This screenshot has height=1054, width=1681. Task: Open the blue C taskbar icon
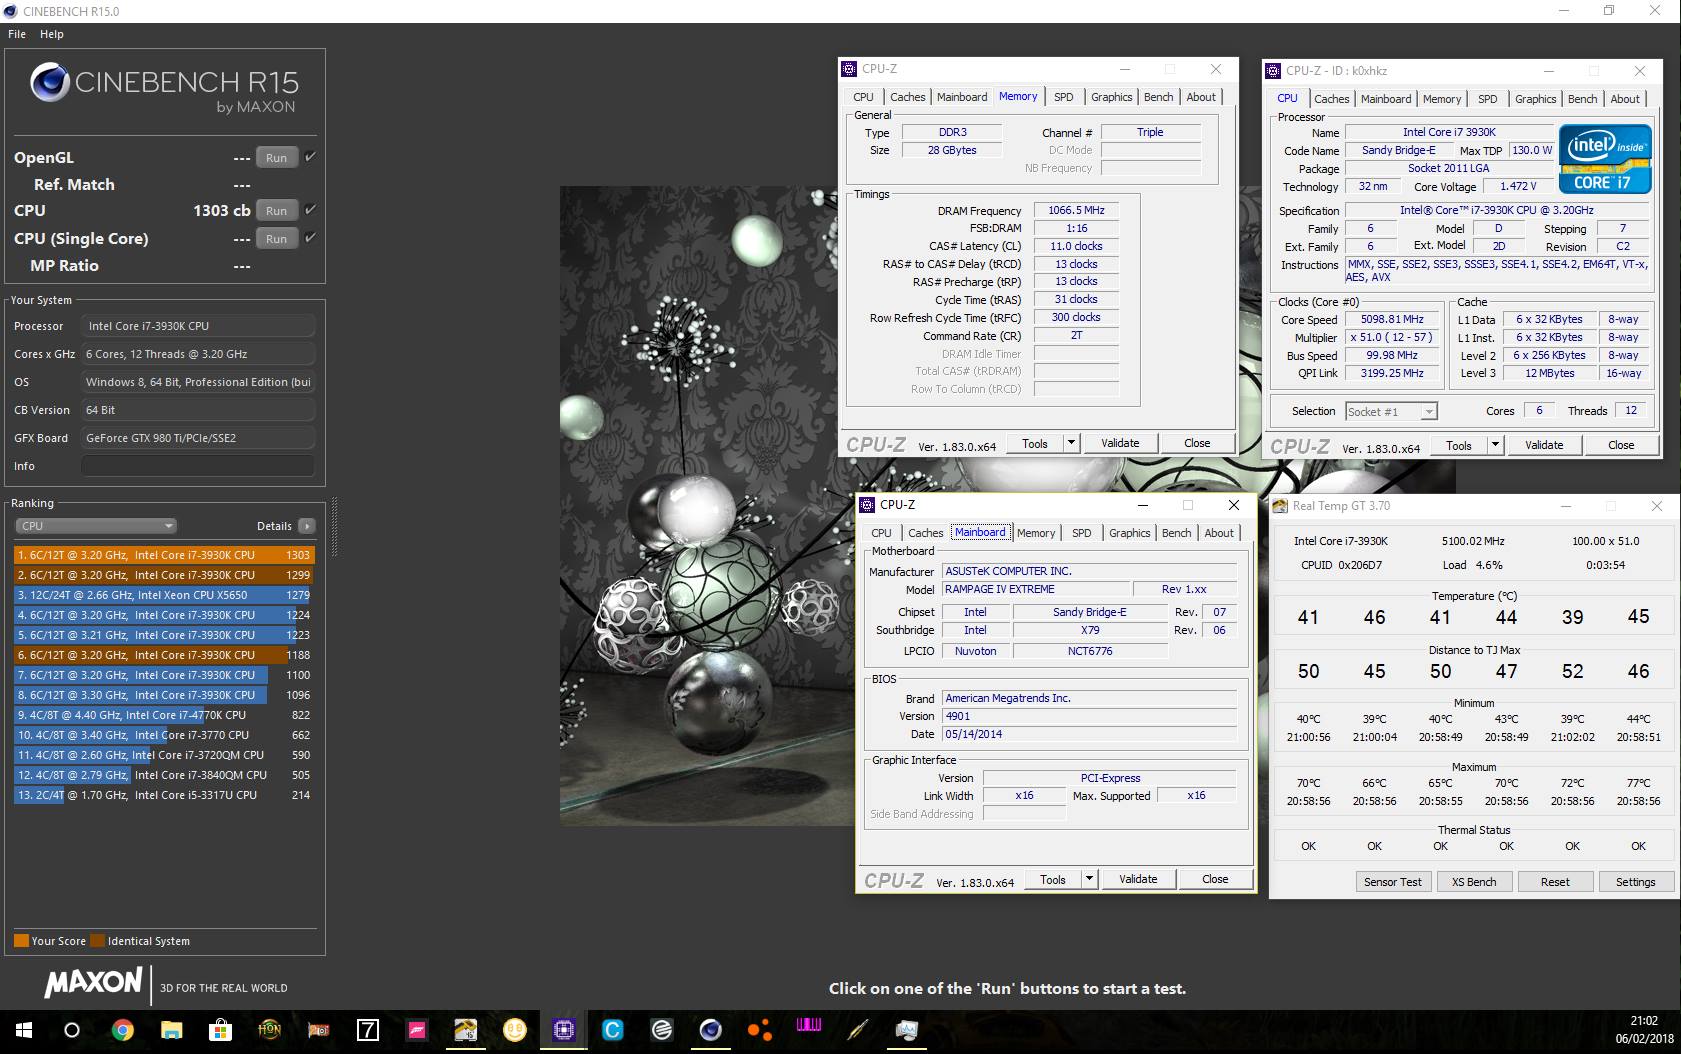612,1029
